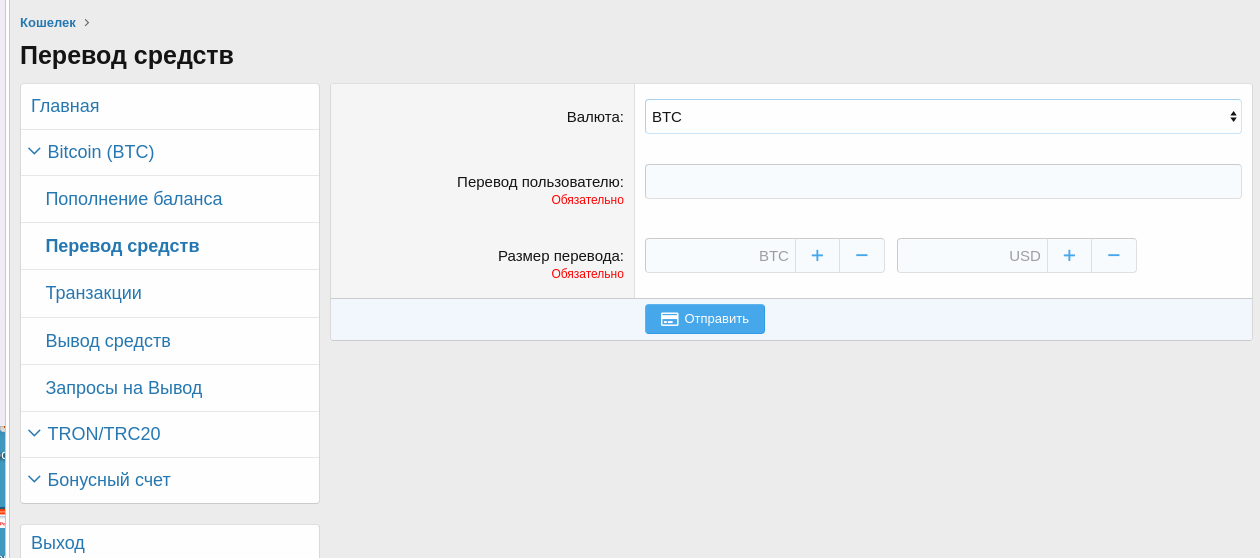Screen dimensions: 1260x558
Task: Focus the Перевод пользователю input field
Action: (x=942, y=181)
